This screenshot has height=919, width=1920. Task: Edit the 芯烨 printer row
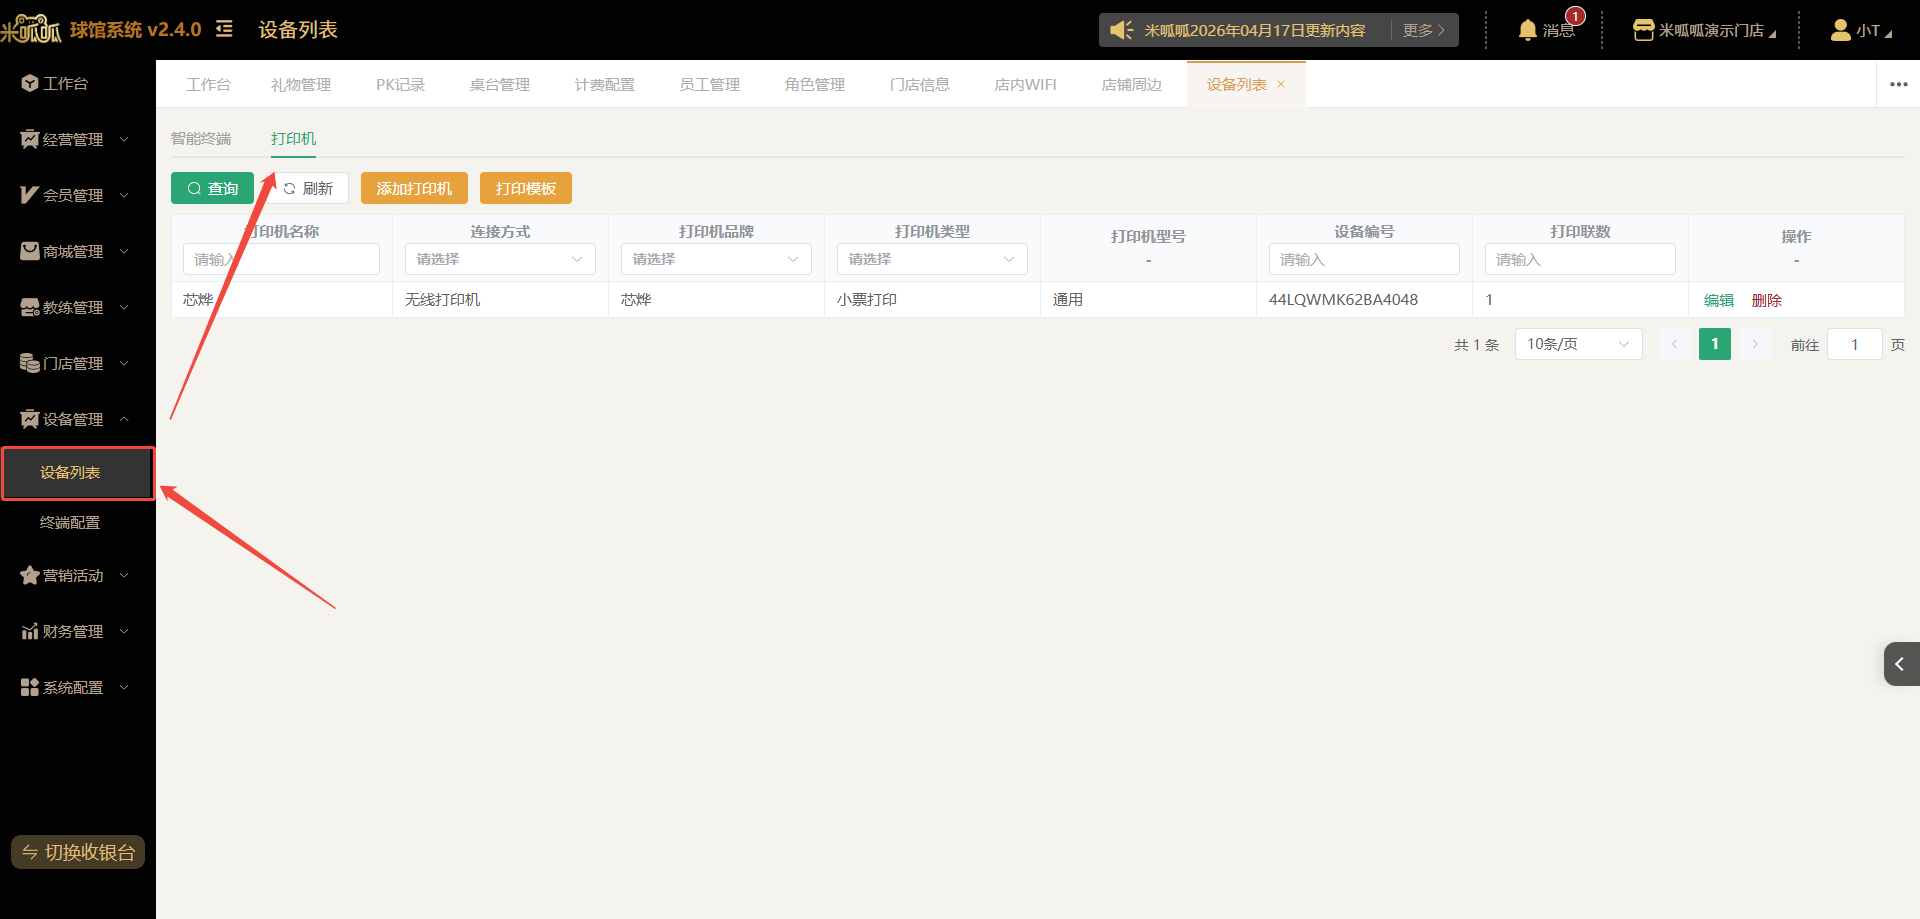1719,300
